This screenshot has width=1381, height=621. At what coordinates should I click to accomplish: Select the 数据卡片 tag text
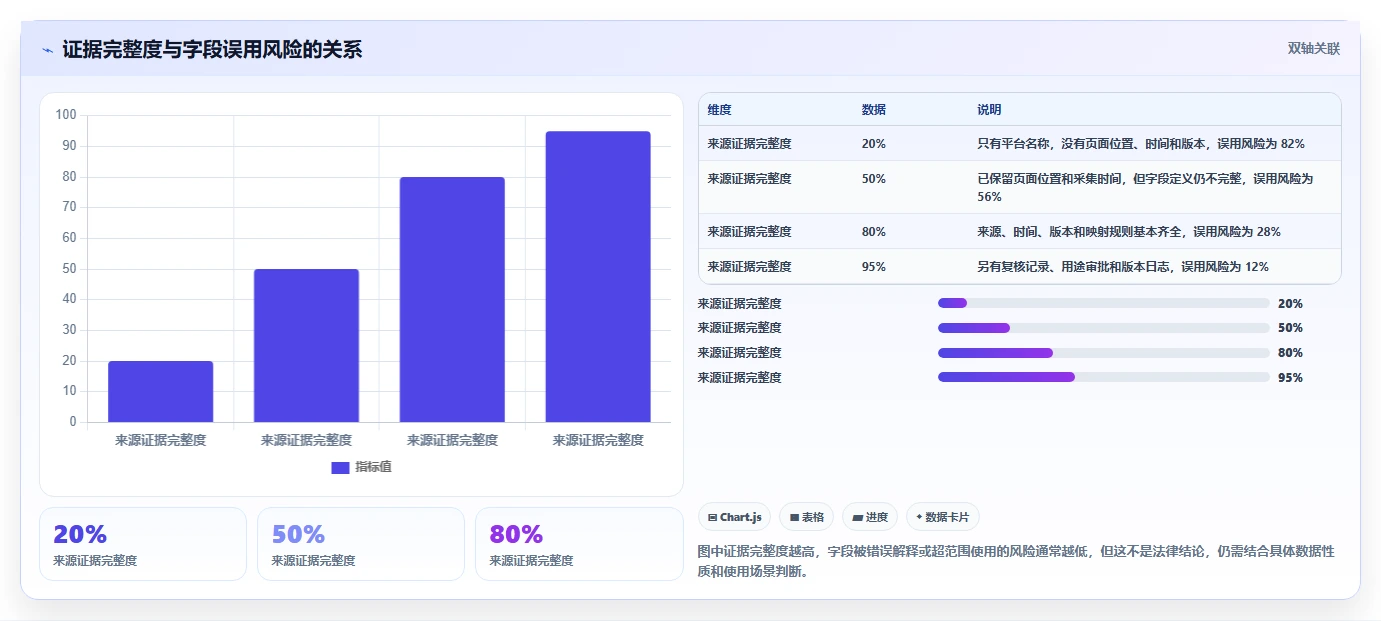(948, 517)
